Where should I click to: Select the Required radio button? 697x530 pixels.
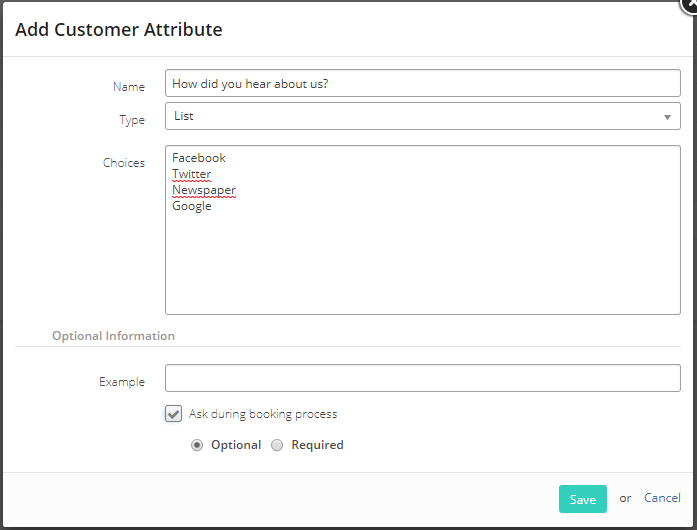pyautogui.click(x=277, y=445)
